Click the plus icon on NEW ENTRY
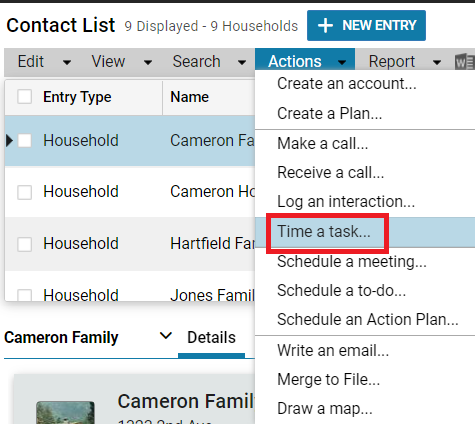Viewport: 475px width, 424px height. click(x=325, y=26)
